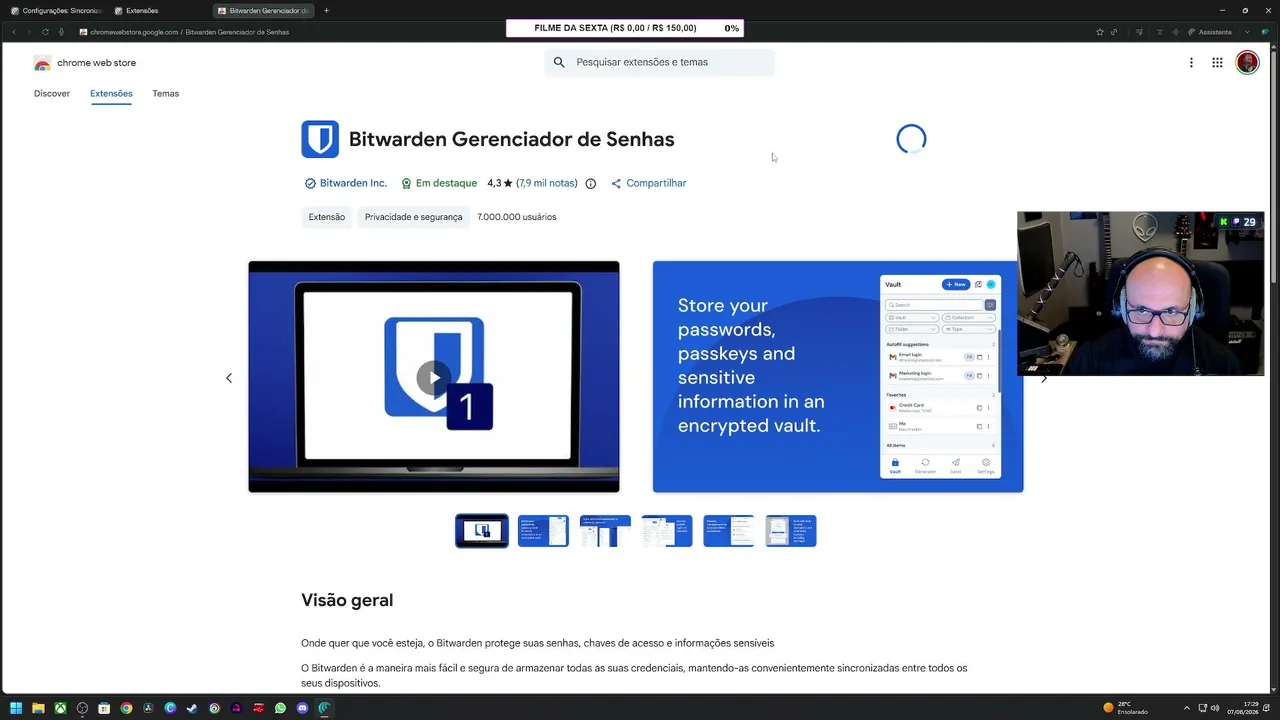Open Discord from the taskbar
Screen dimensions: 1280x720
pyautogui.click(x=302, y=708)
